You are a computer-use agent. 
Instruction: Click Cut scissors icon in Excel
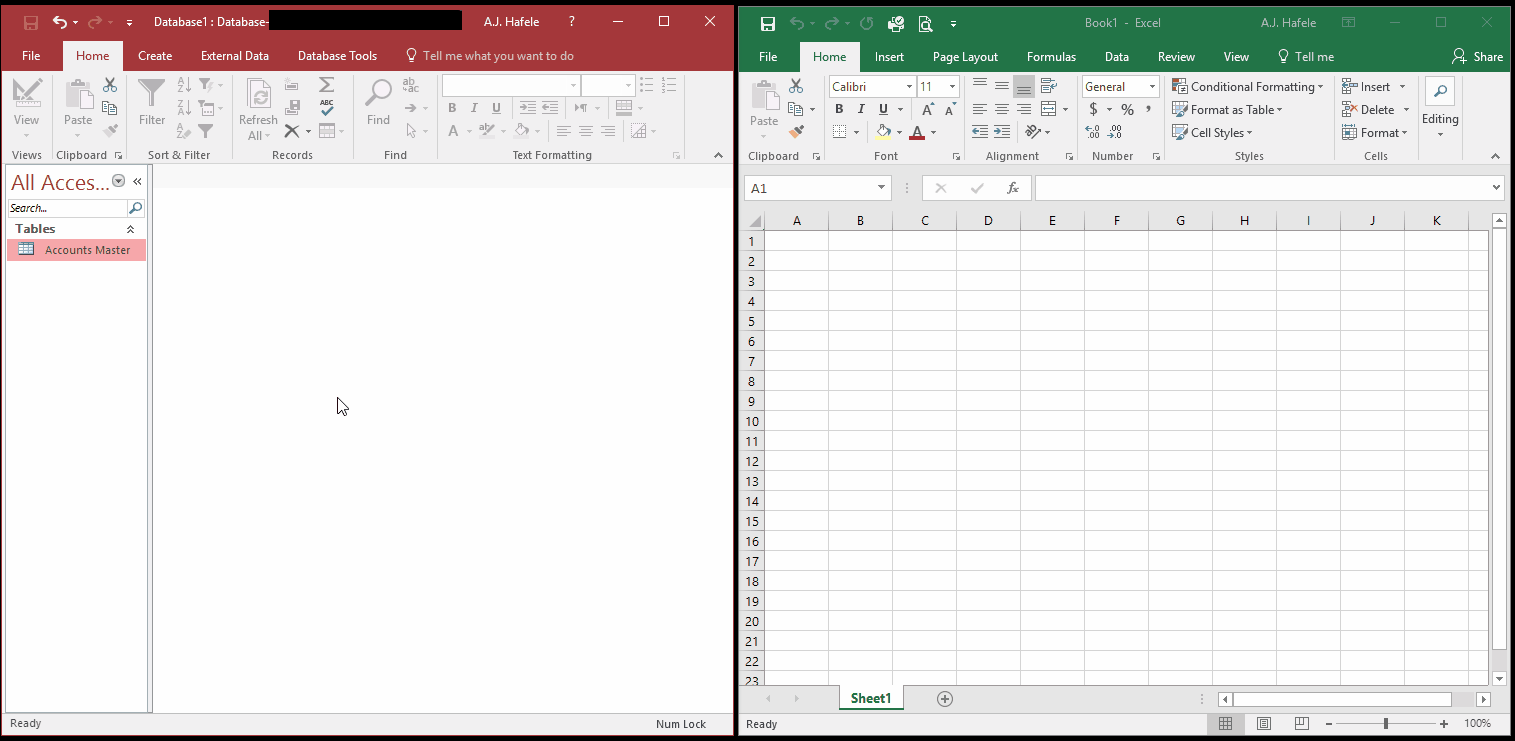coord(796,86)
